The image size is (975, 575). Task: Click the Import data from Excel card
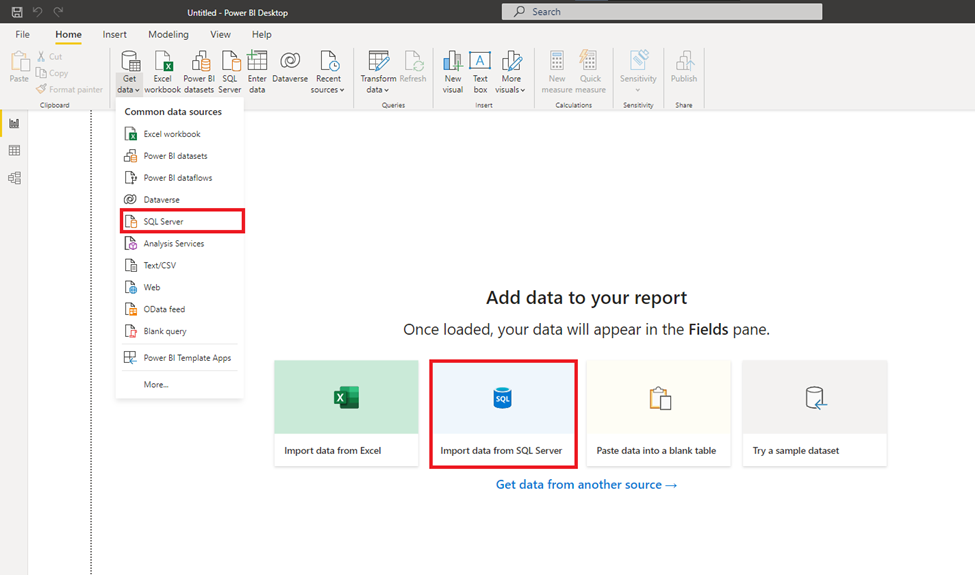346,413
